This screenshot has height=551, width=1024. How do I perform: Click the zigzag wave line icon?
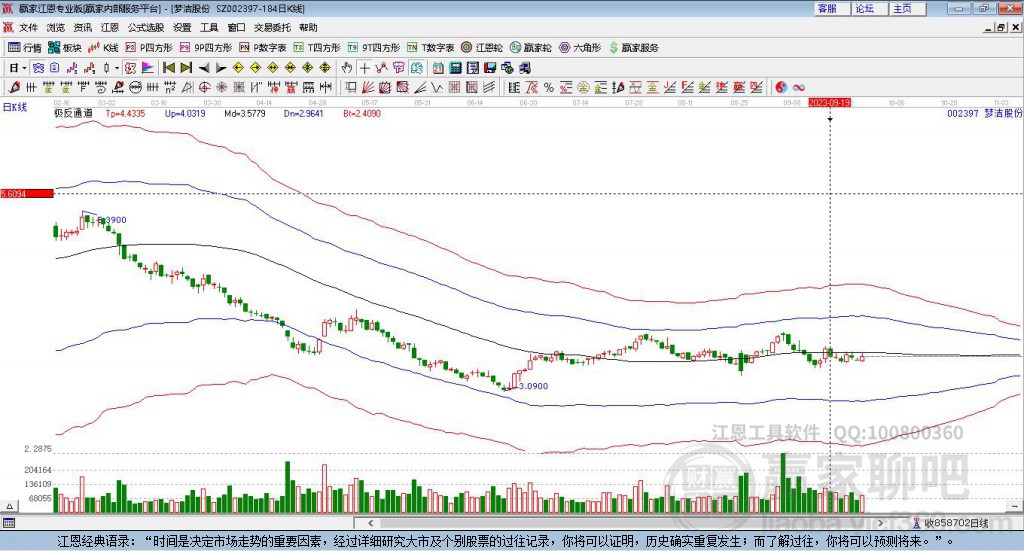(437, 87)
